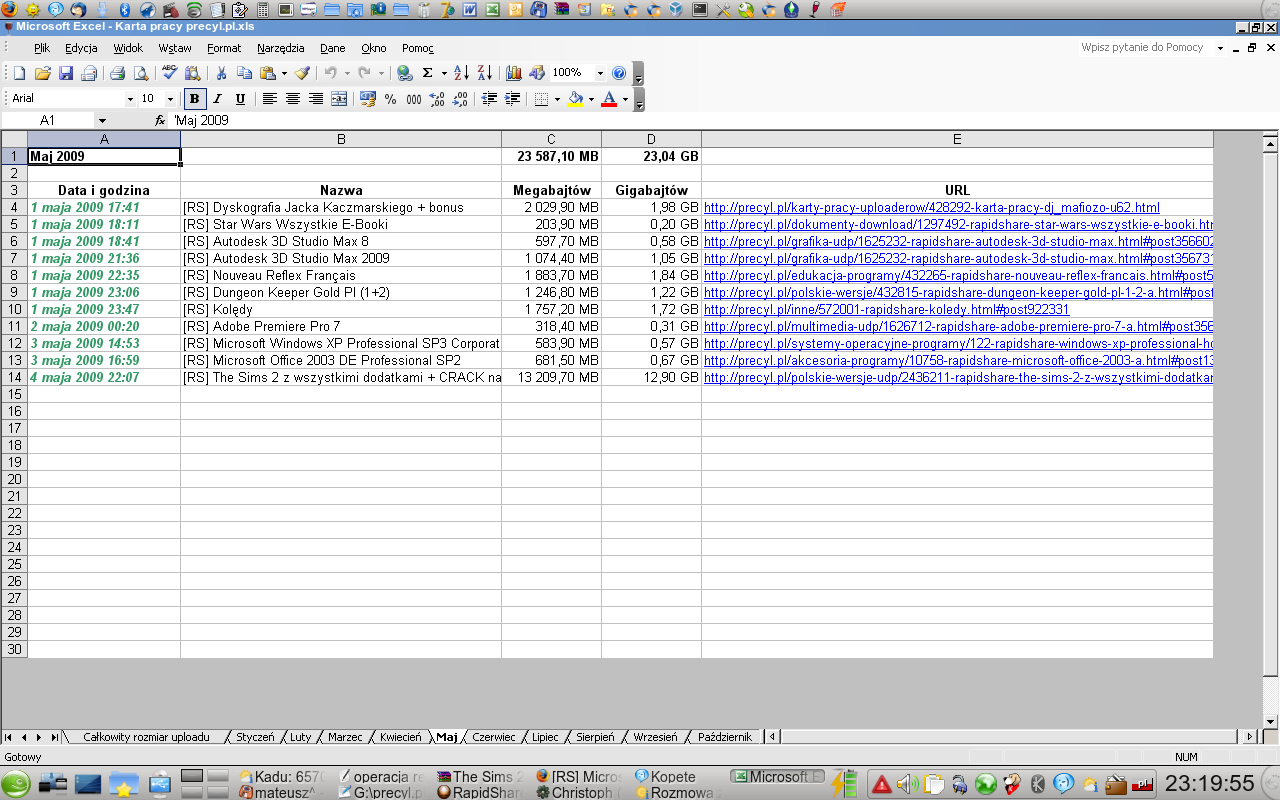1280x800 pixels.
Task: Align text right
Action: click(316, 99)
